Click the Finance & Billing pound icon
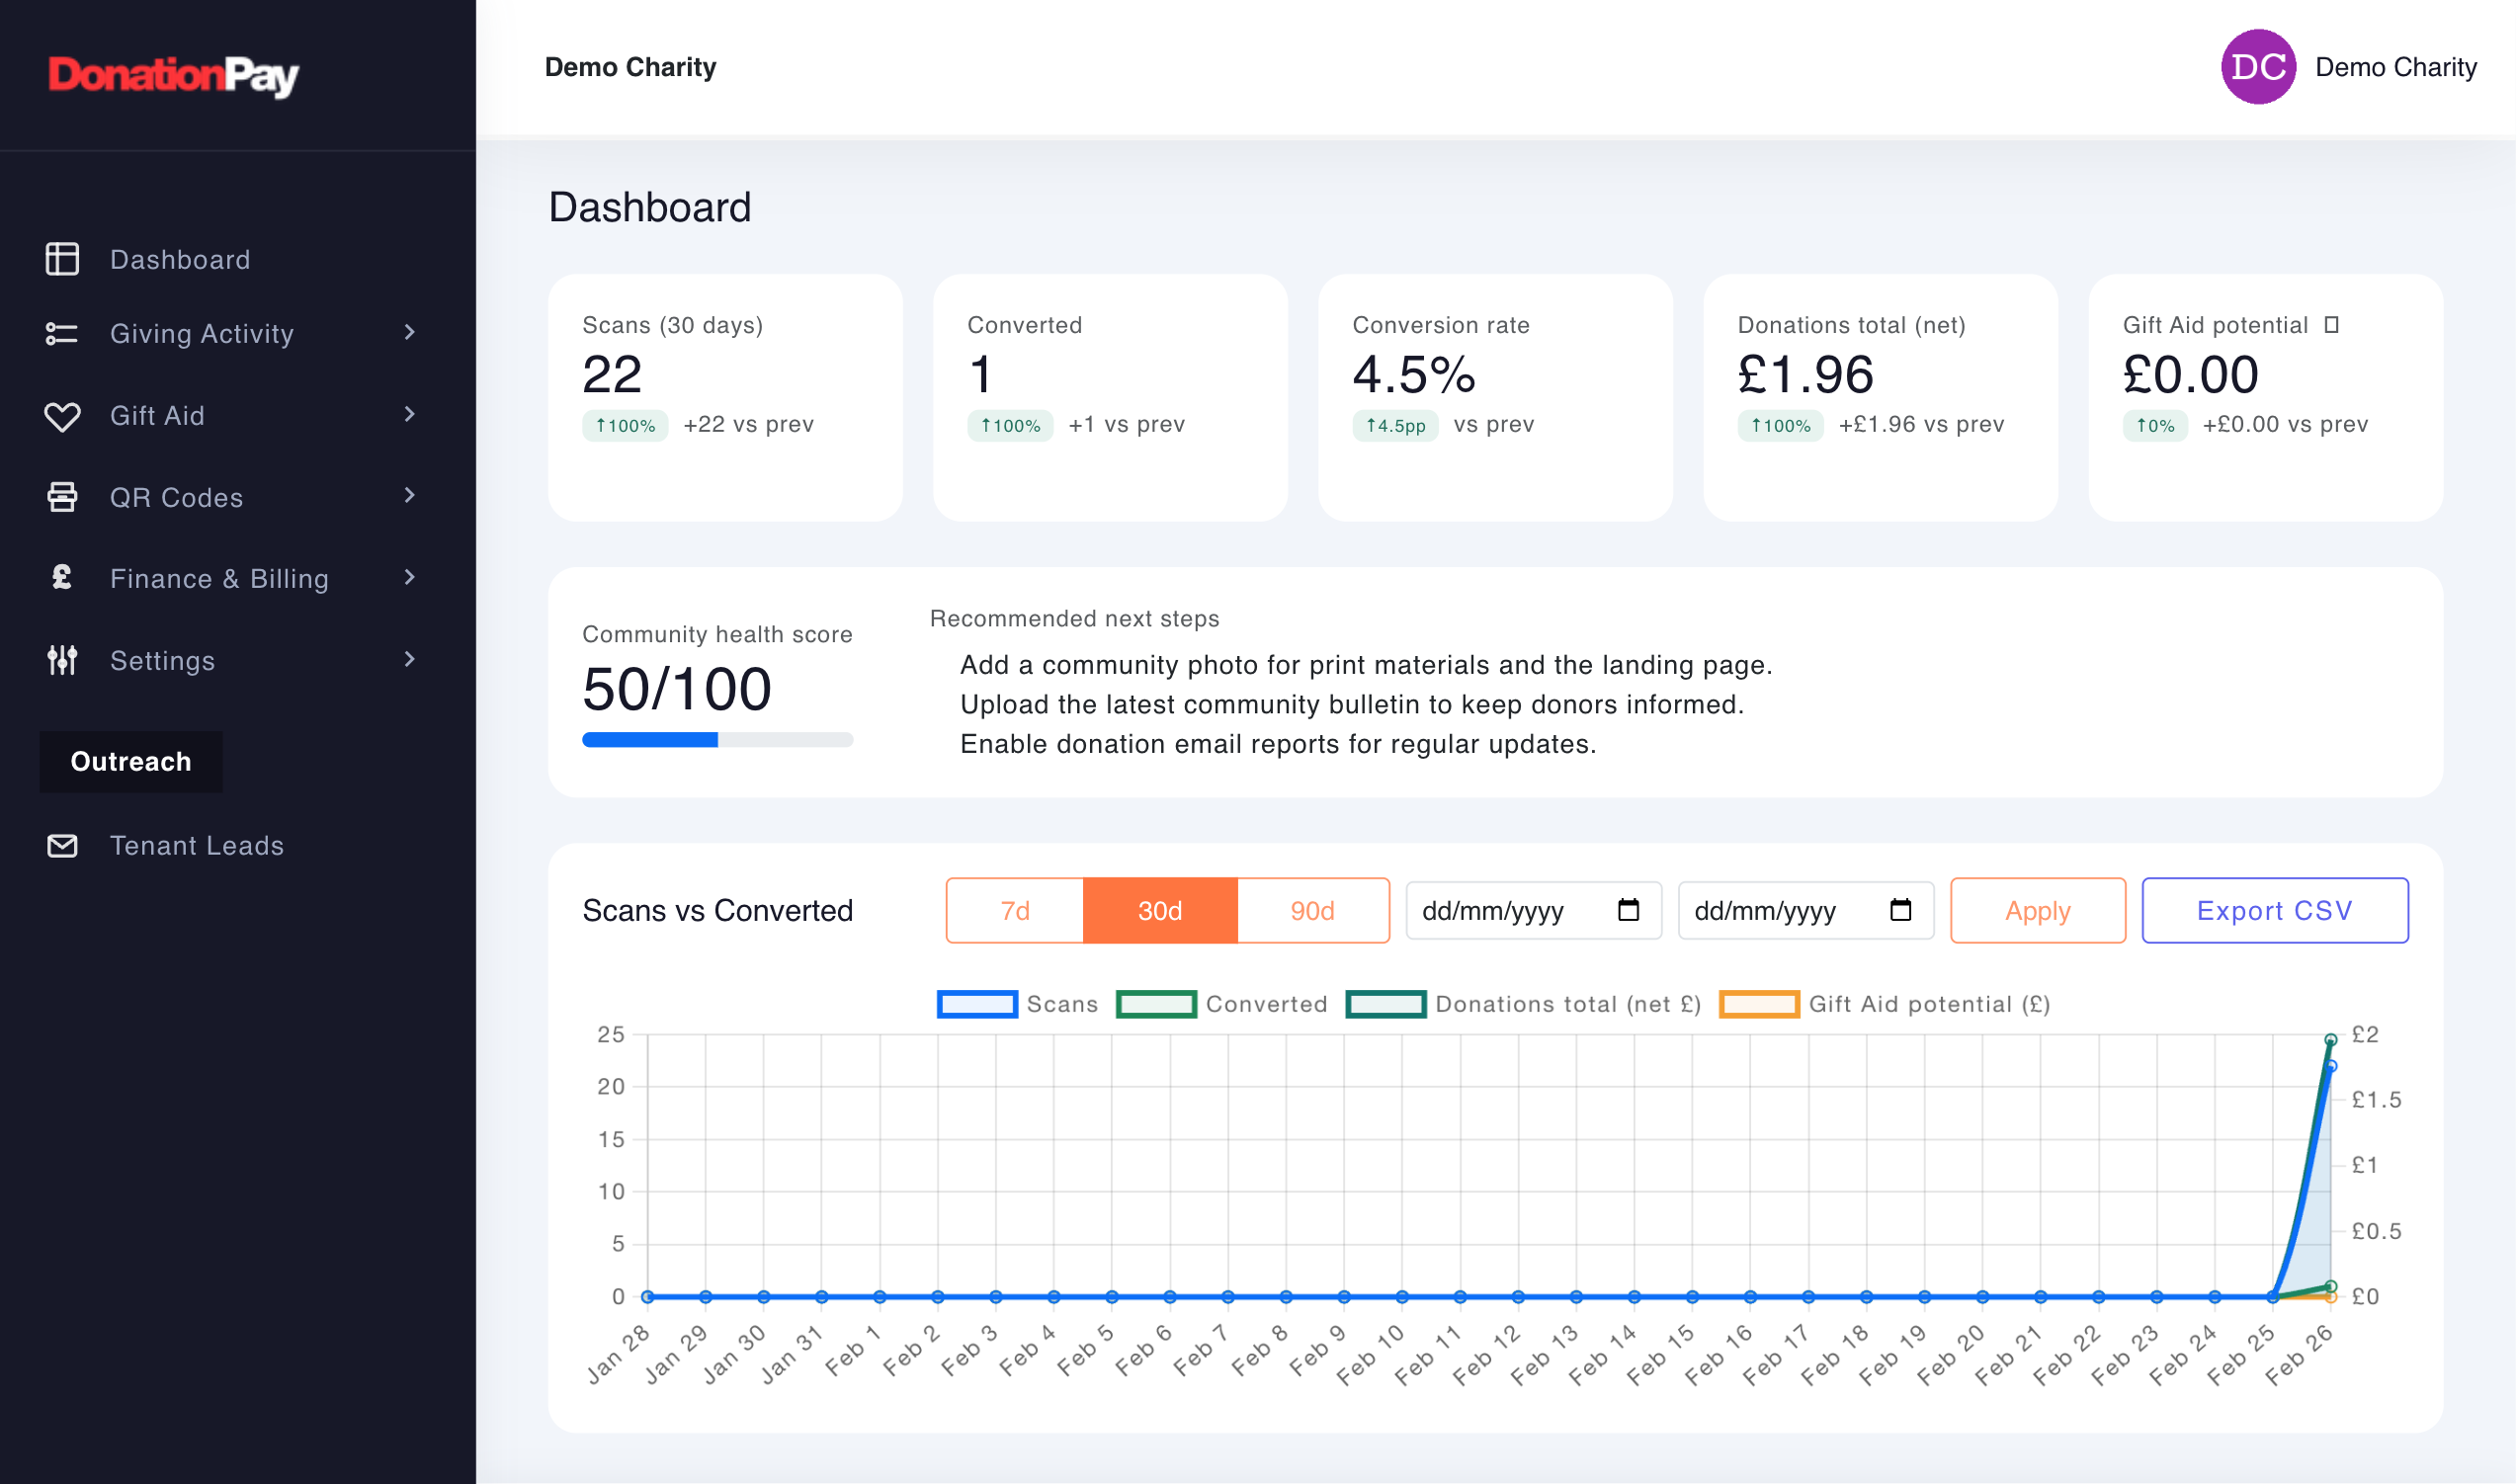The image size is (2516, 1484). pos(62,578)
